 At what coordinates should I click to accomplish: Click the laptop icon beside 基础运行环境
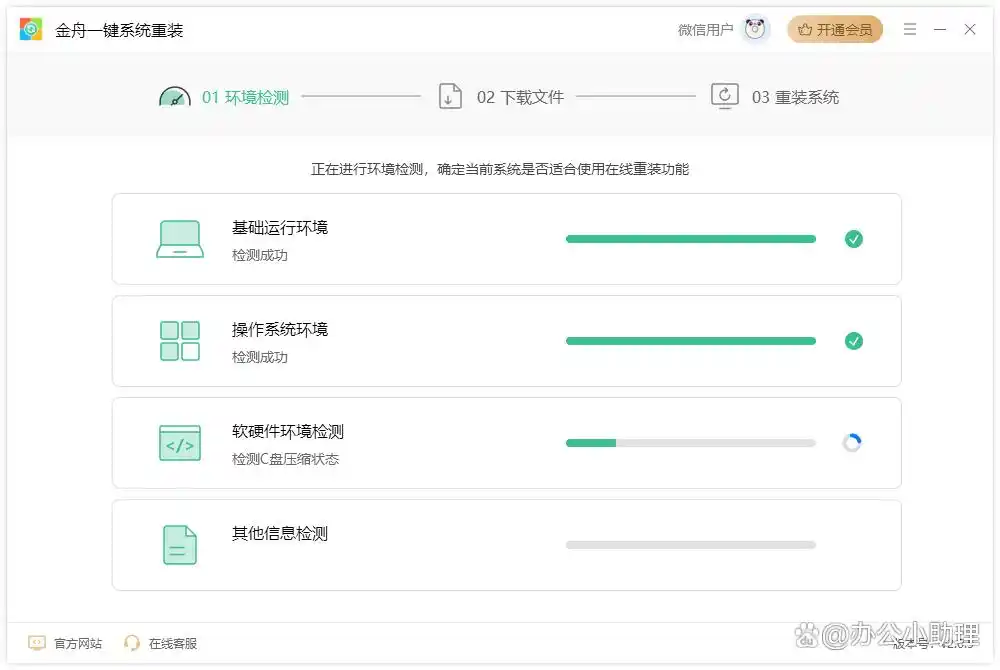pyautogui.click(x=179, y=239)
